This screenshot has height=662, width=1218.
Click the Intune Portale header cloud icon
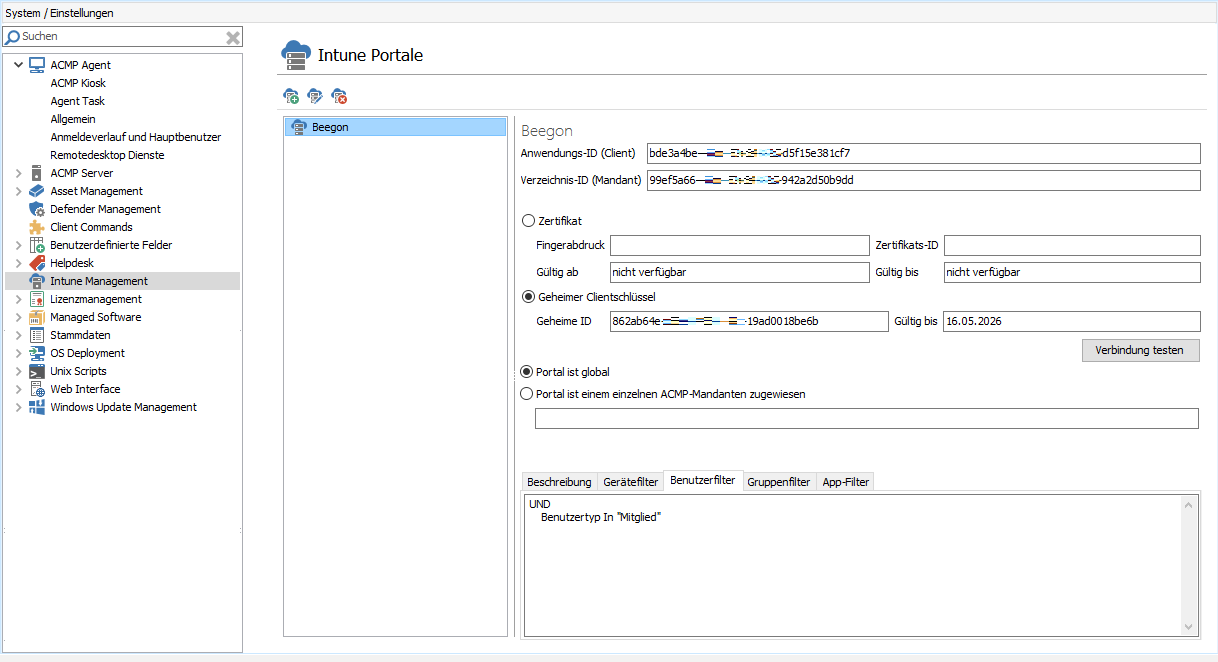(x=296, y=56)
